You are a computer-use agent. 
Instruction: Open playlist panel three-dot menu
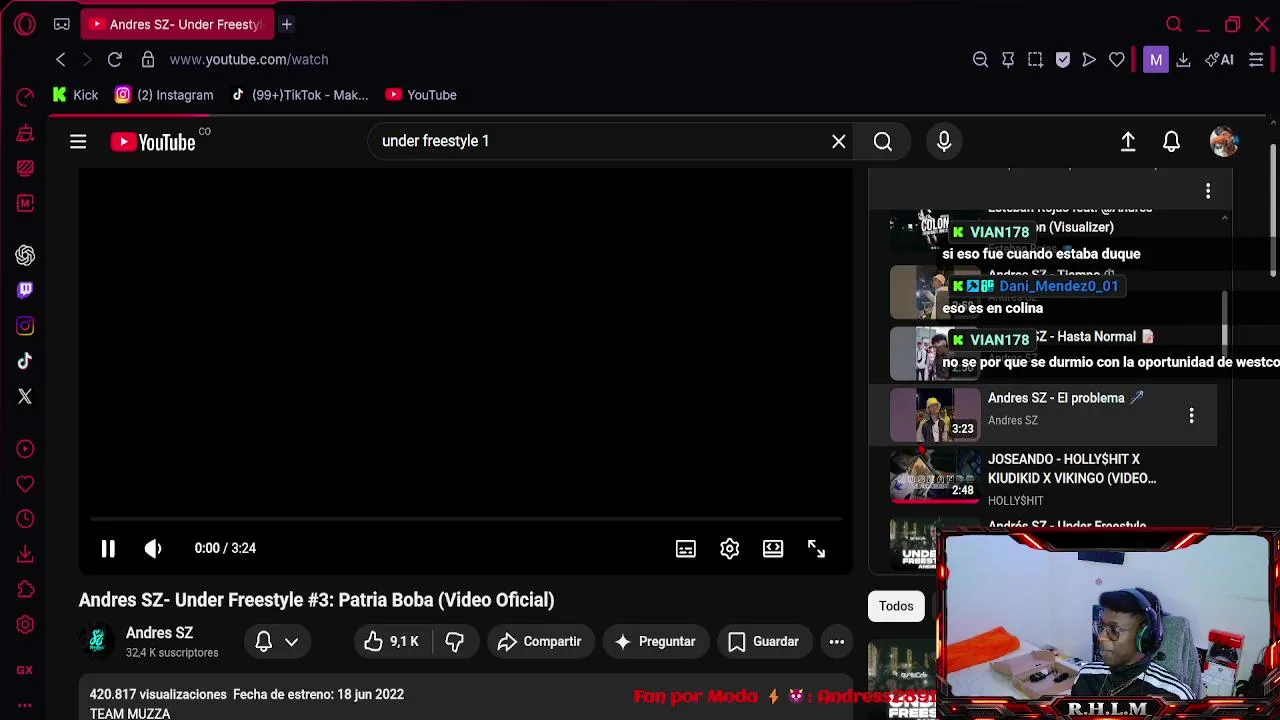(x=1208, y=191)
